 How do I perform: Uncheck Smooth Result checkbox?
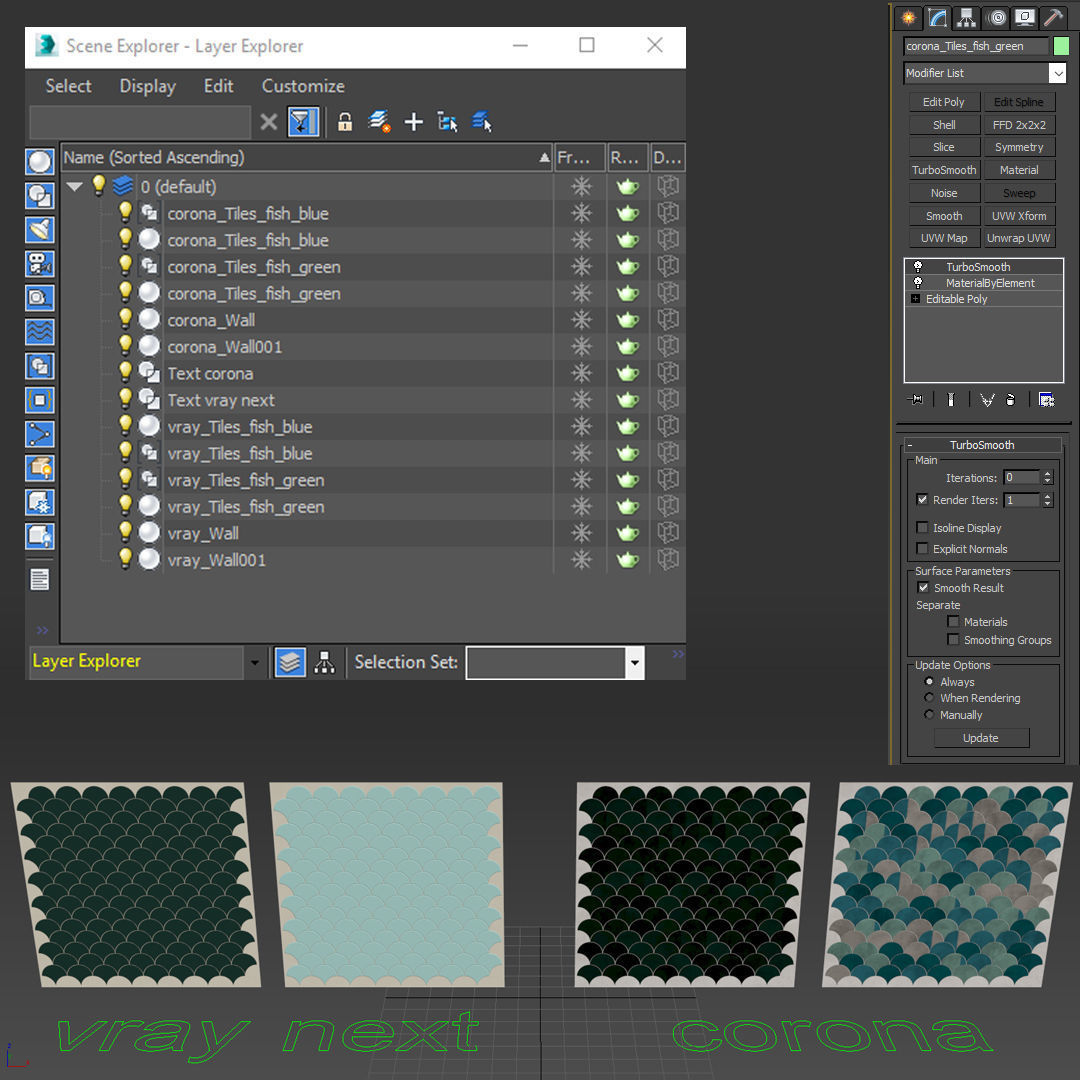click(x=923, y=588)
